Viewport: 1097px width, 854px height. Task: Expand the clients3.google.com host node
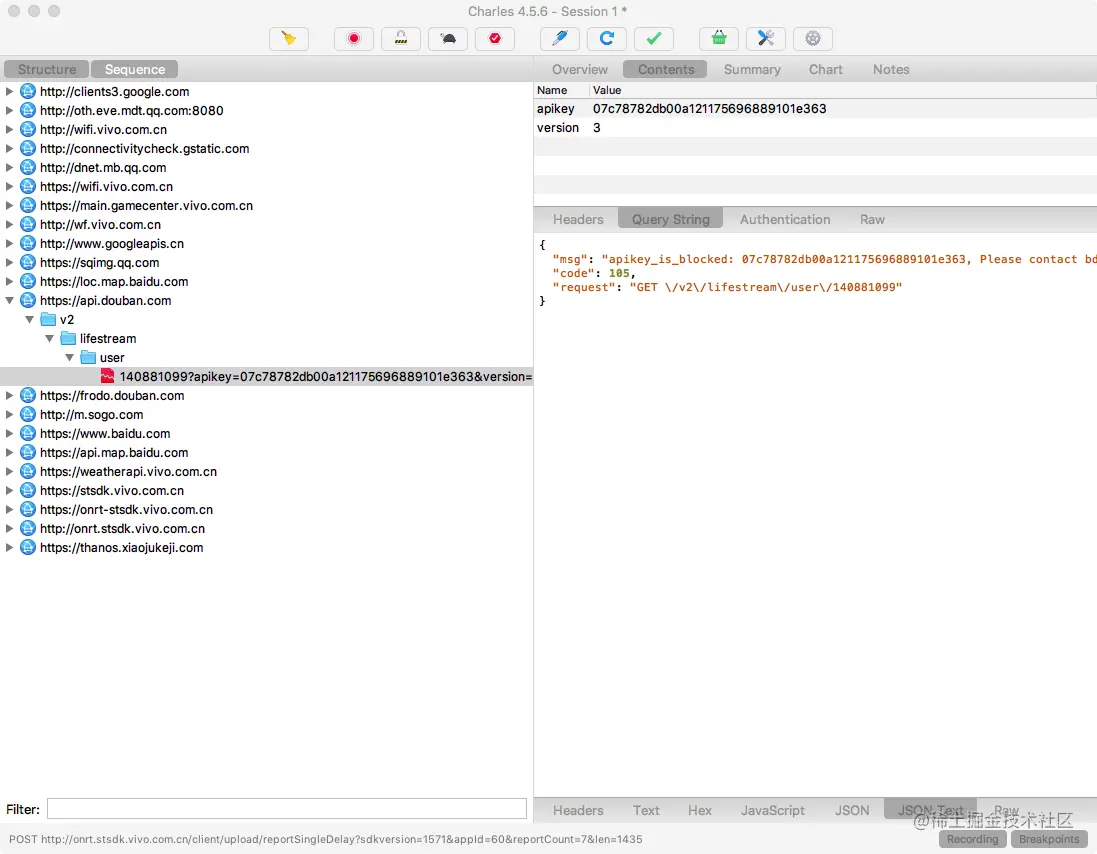pyautogui.click(x=9, y=91)
